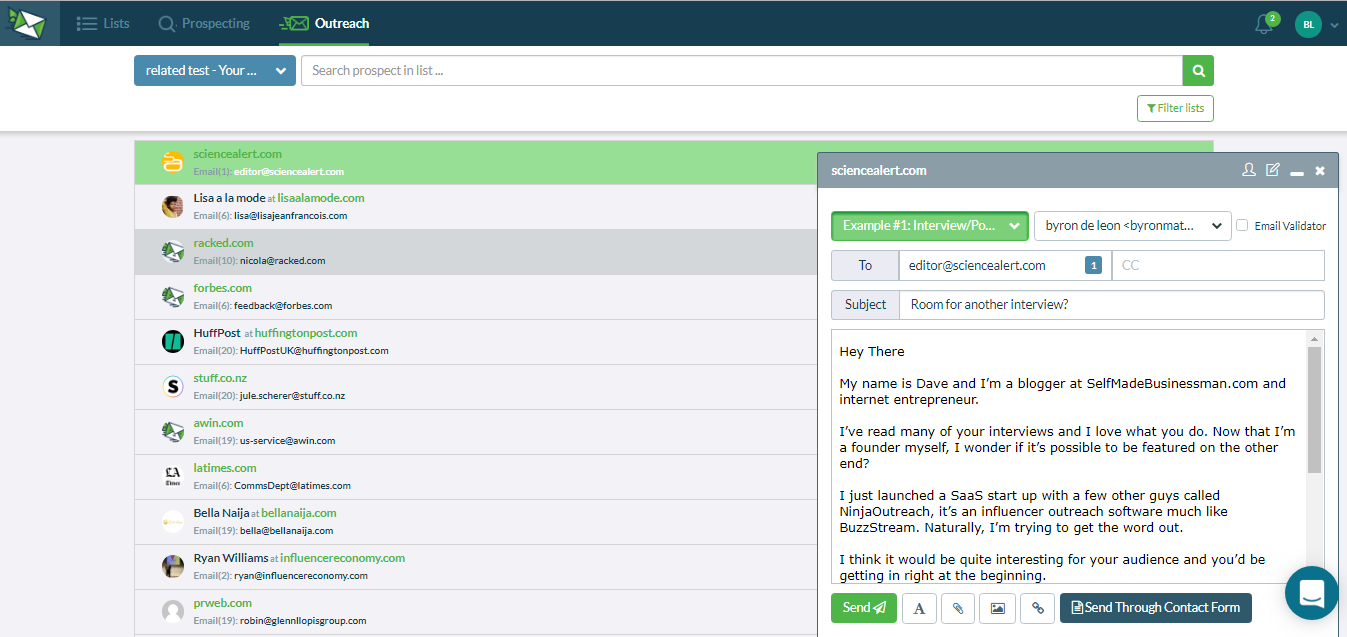Click the forbes.com envelope avatar
1347x637 pixels.
click(x=173, y=296)
